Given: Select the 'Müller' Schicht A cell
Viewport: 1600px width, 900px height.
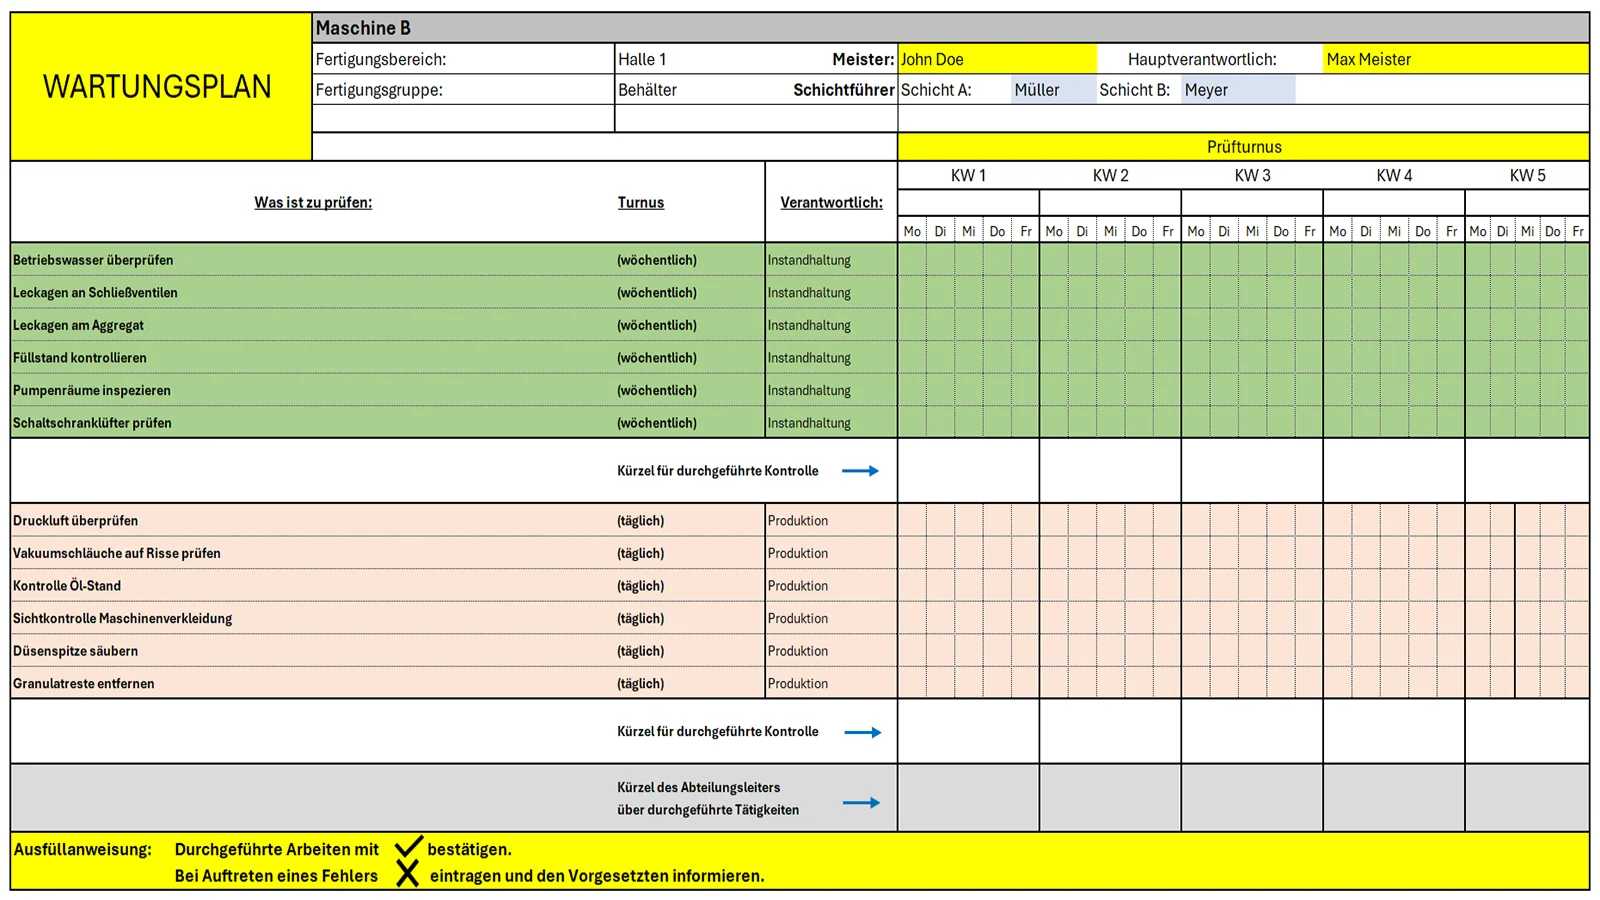Looking at the screenshot, I should [x=1053, y=90].
